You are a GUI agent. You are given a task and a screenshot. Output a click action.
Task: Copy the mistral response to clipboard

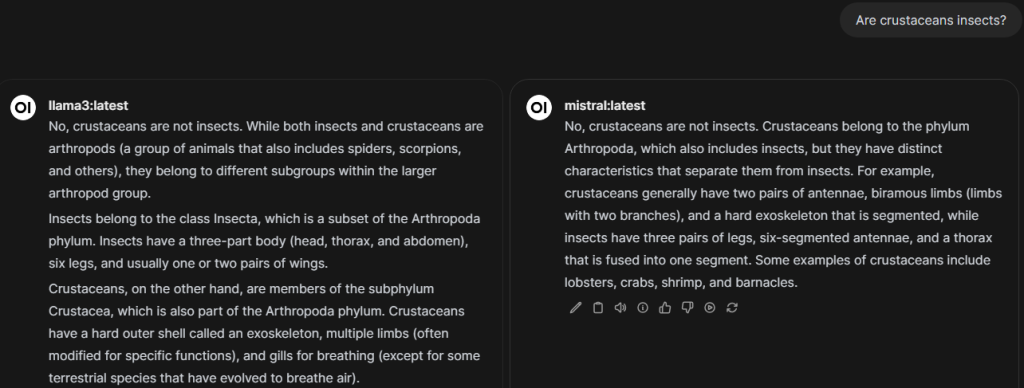(x=598, y=308)
